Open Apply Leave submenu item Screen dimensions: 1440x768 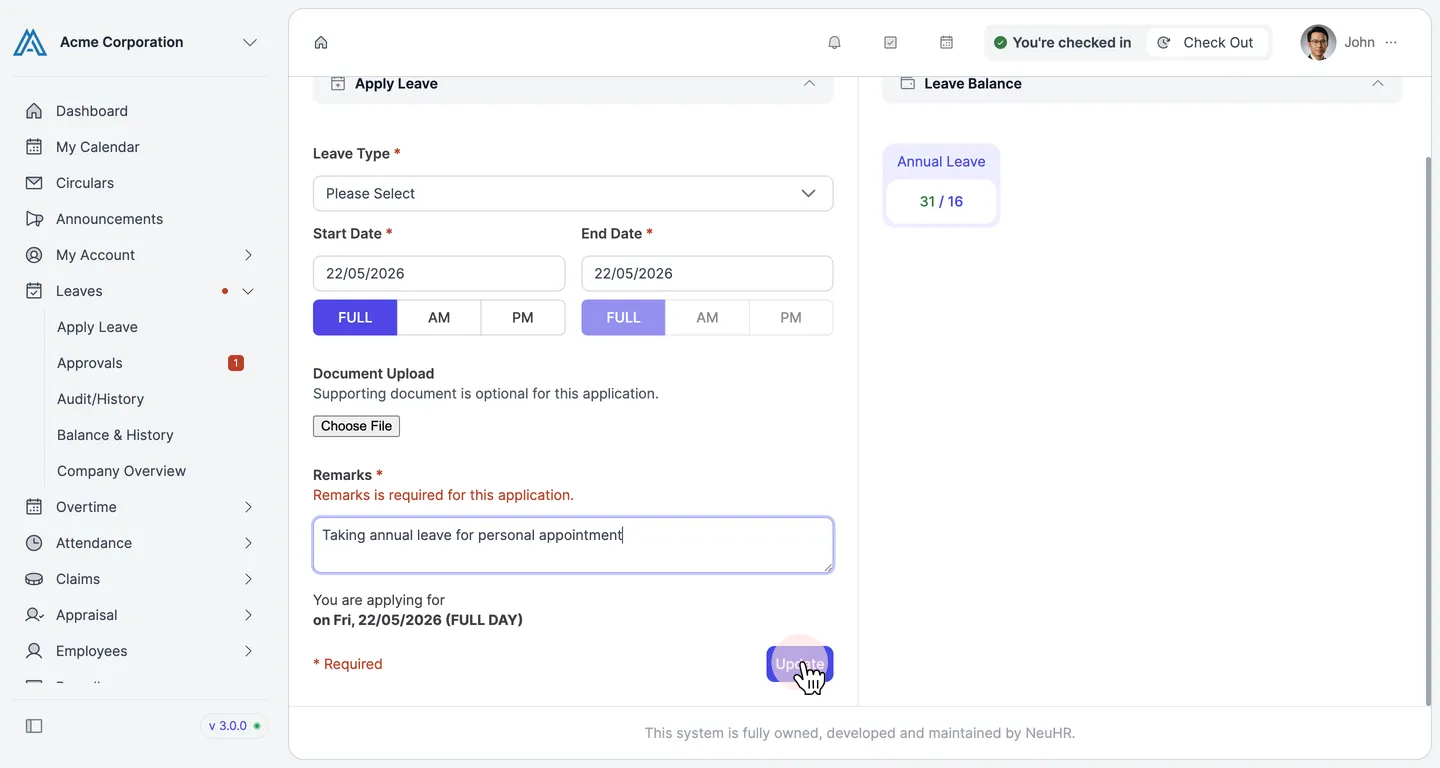point(97,327)
